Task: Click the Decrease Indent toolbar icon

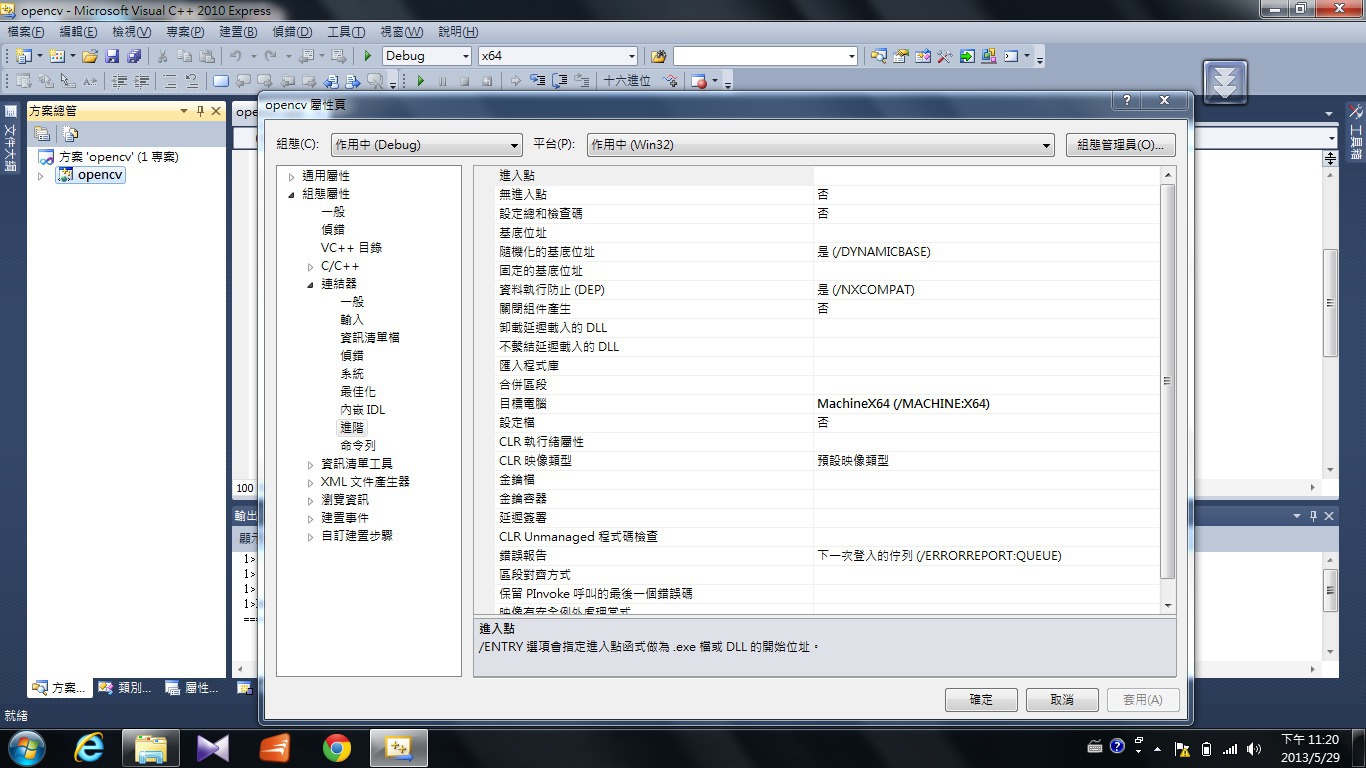Action: tap(120, 81)
